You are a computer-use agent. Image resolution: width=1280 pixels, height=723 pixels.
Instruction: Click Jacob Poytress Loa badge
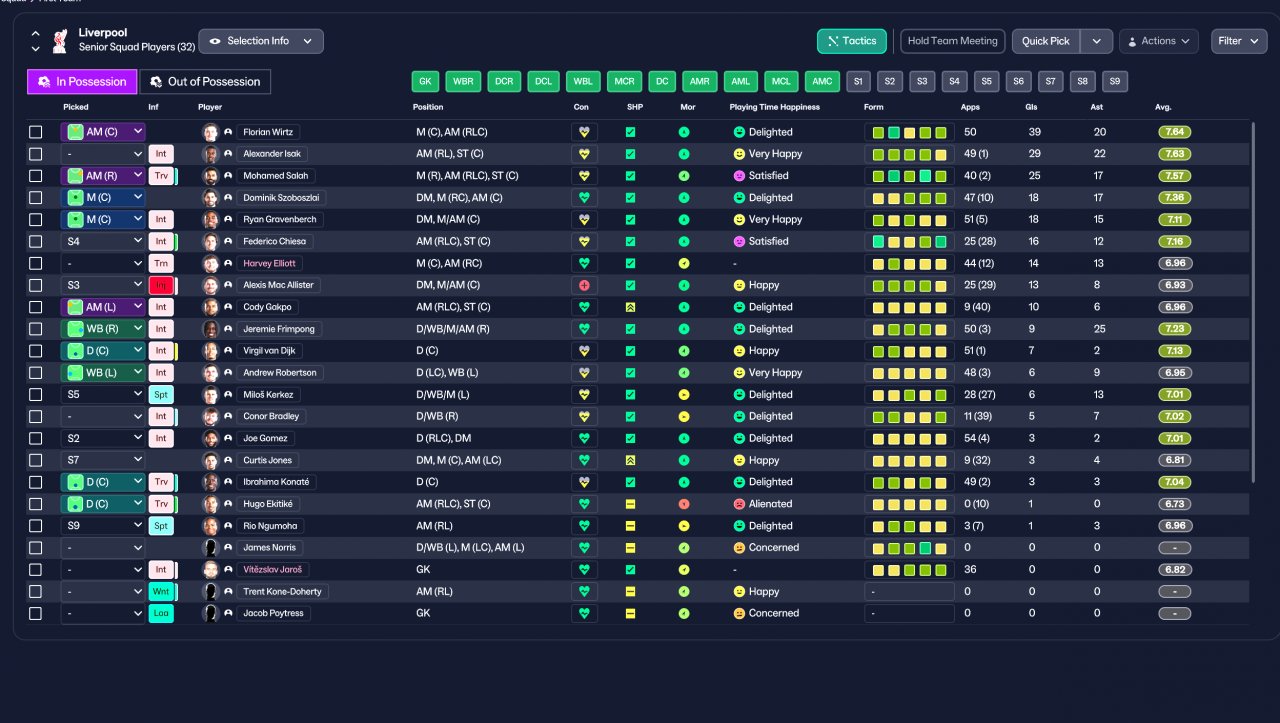coord(160,614)
